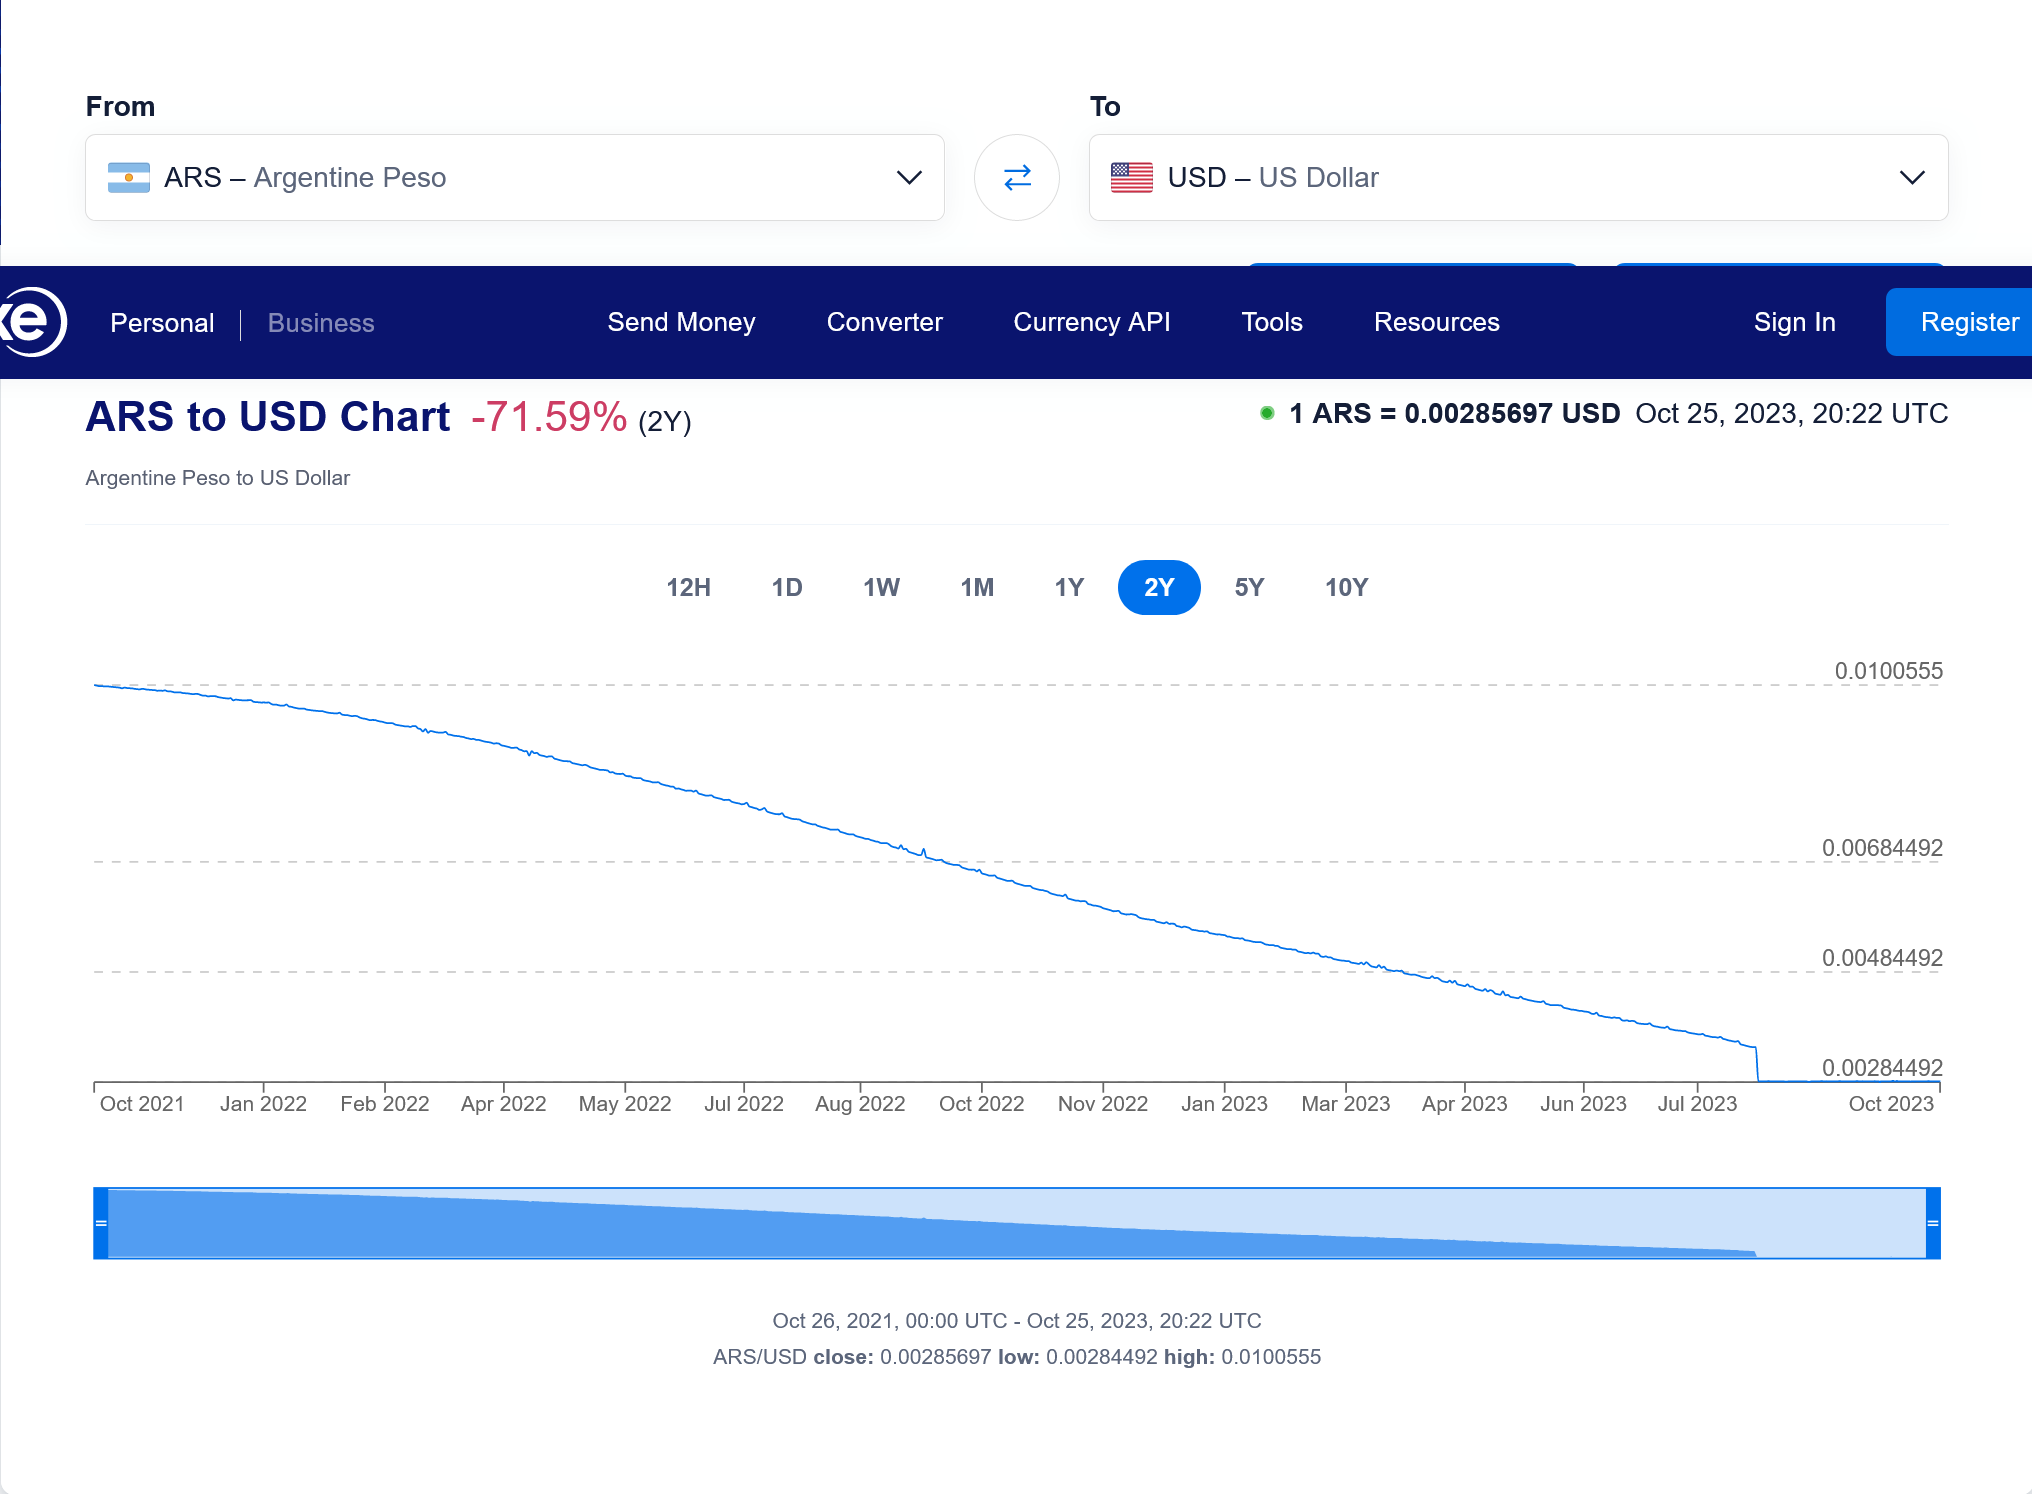Click the swap currencies arrows icon
The width and height of the screenshot is (2032, 1494).
(x=1017, y=178)
